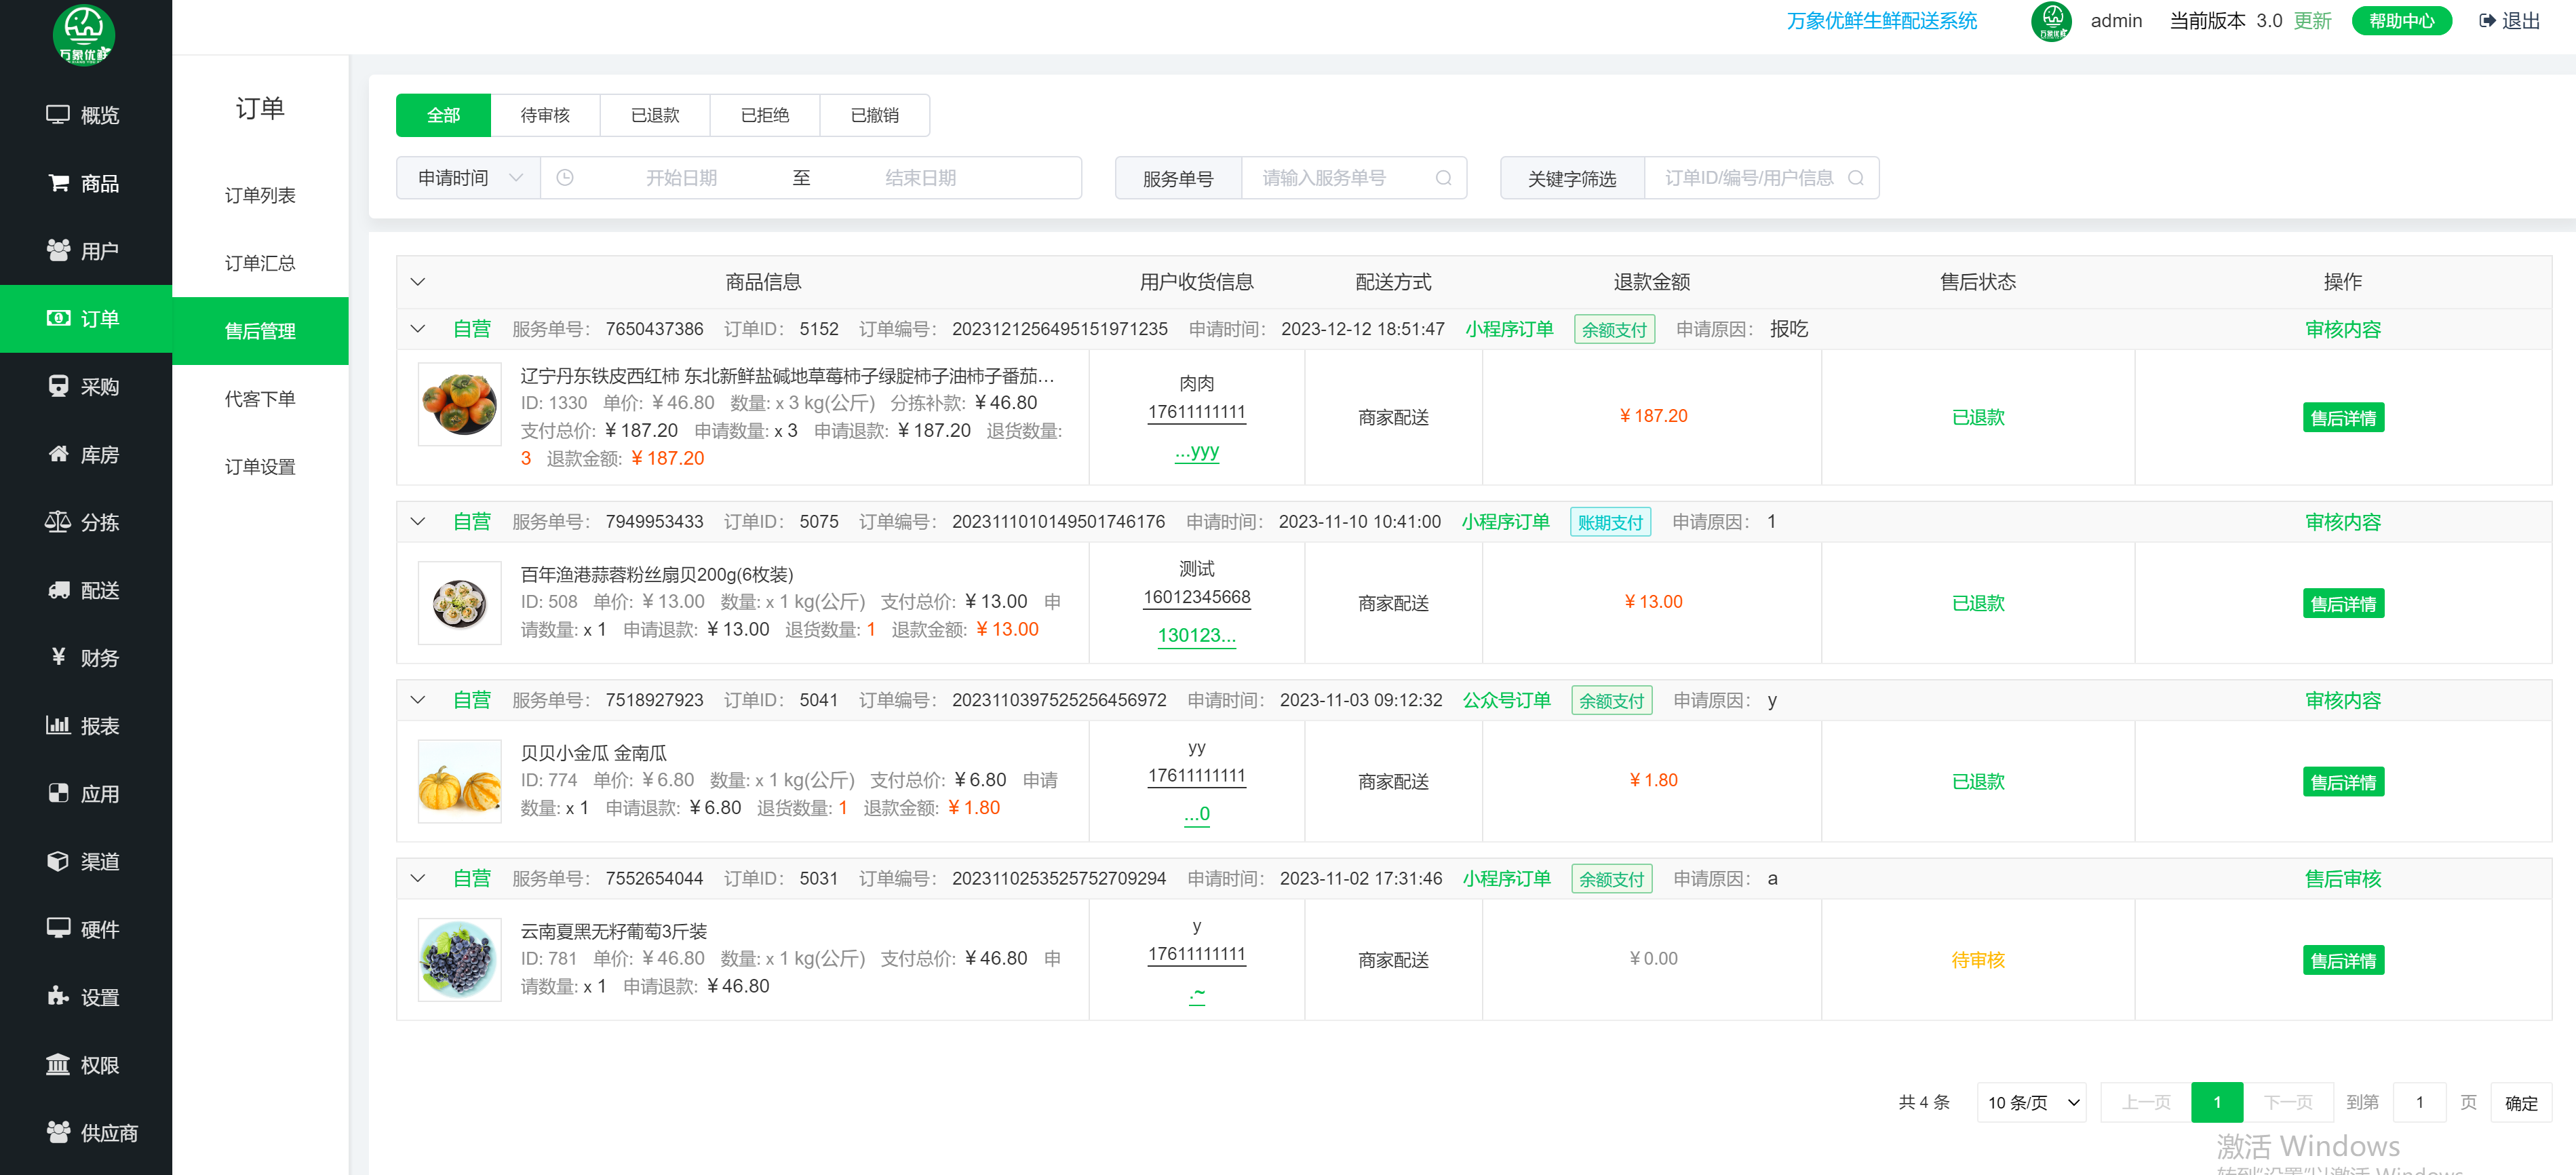Click the admin avatar in the header

pos(2052,21)
